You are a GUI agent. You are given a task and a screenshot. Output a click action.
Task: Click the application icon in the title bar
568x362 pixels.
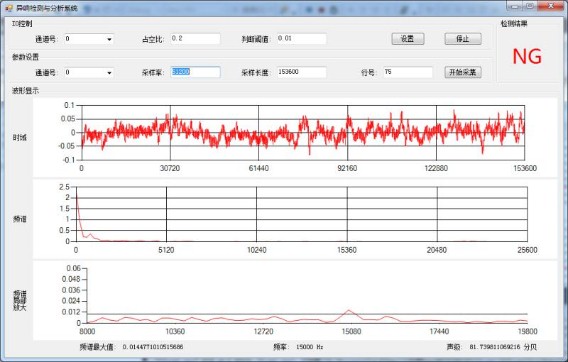click(9, 8)
